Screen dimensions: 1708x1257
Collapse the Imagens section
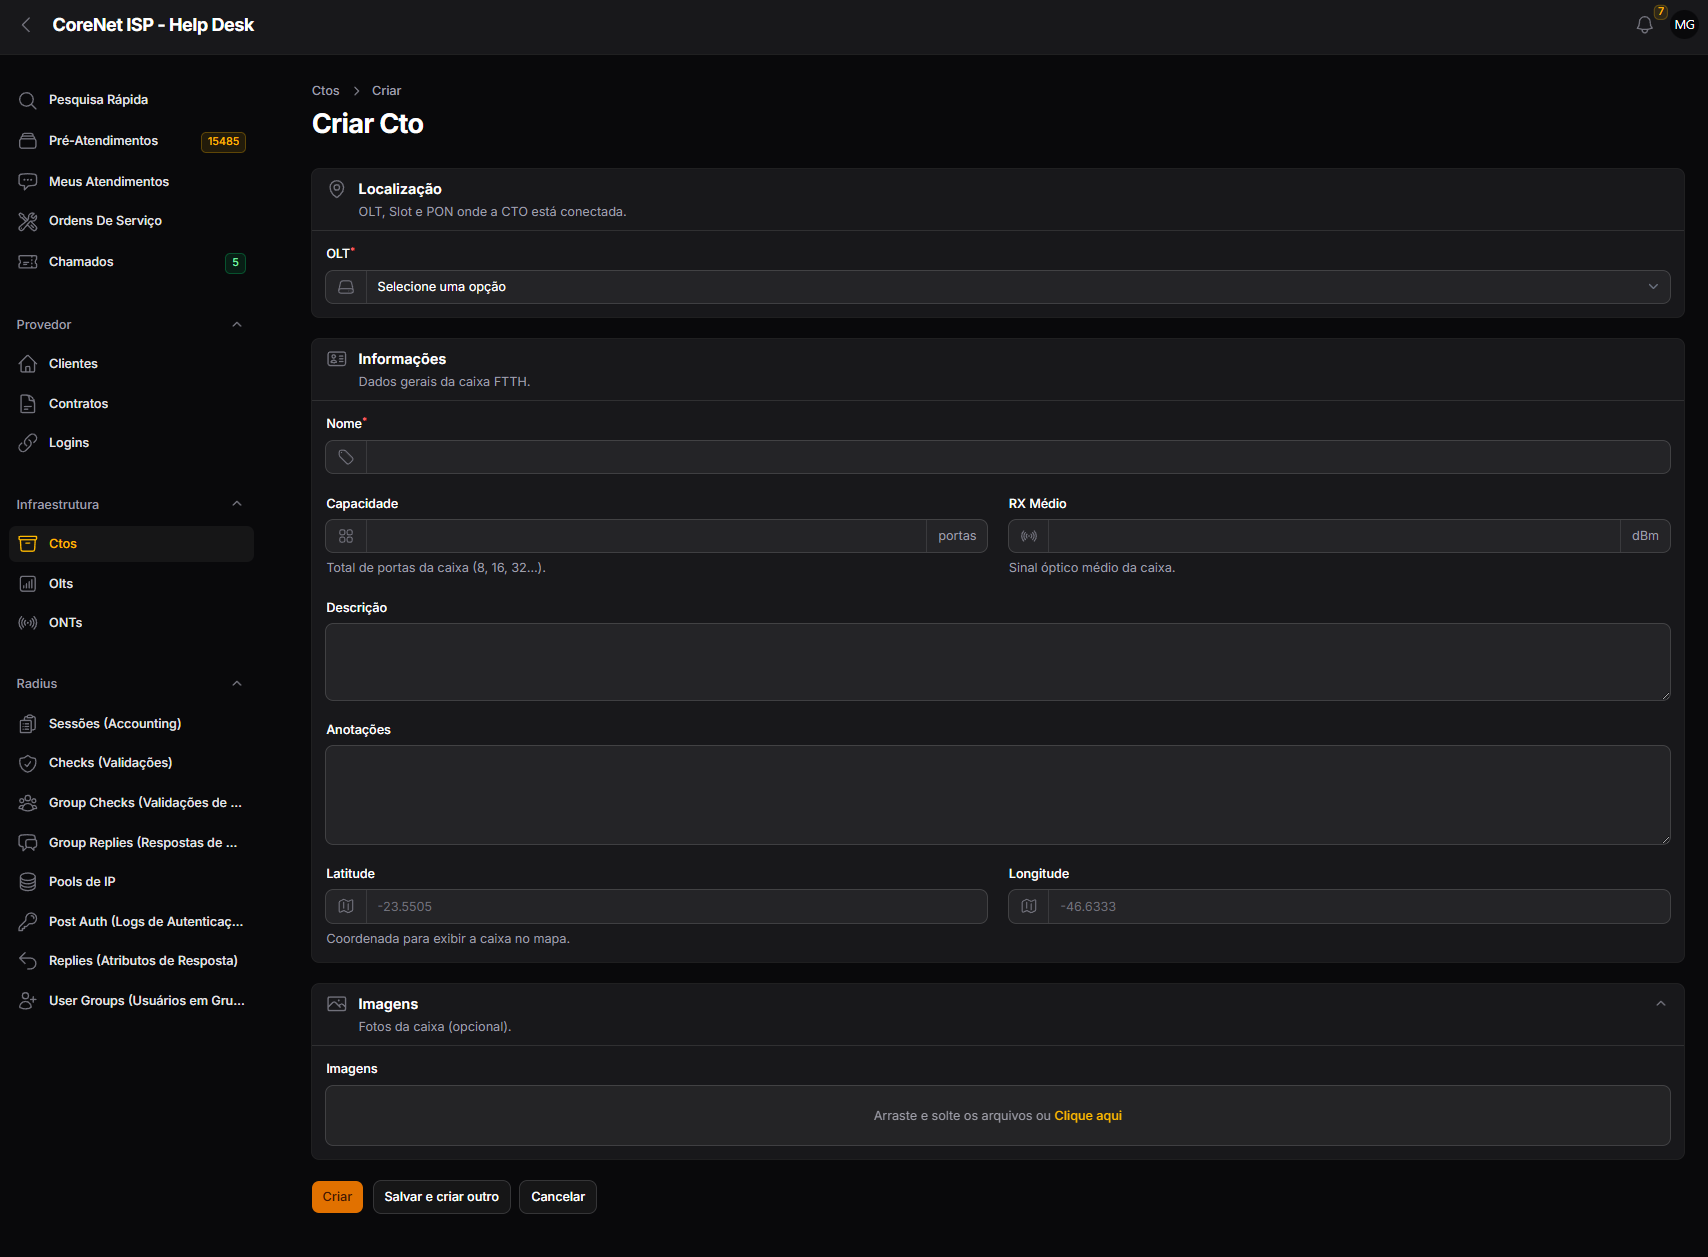[1661, 1004]
